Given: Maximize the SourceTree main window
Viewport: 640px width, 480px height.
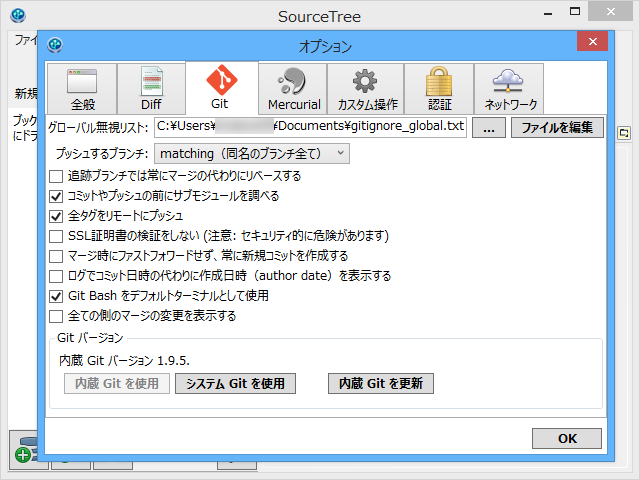Looking at the screenshot, I should pyautogui.click(x=575, y=12).
